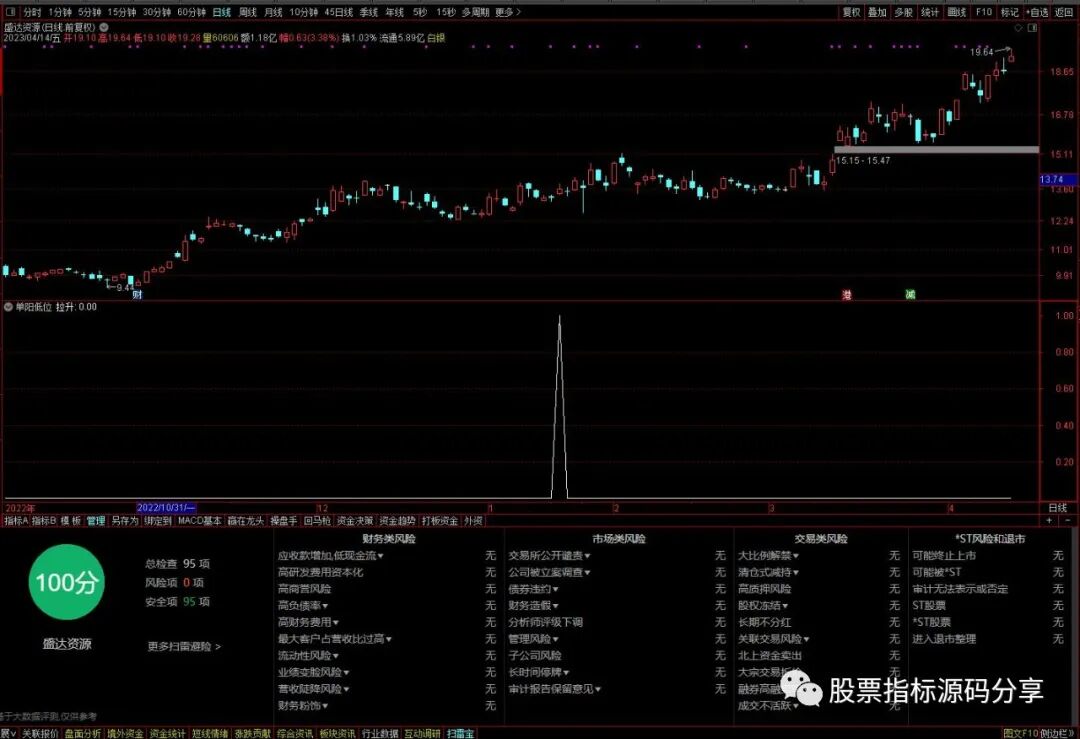The width and height of the screenshot is (1080, 739).
Task: Expand 业绩变脸风险 item
Action: (313, 673)
